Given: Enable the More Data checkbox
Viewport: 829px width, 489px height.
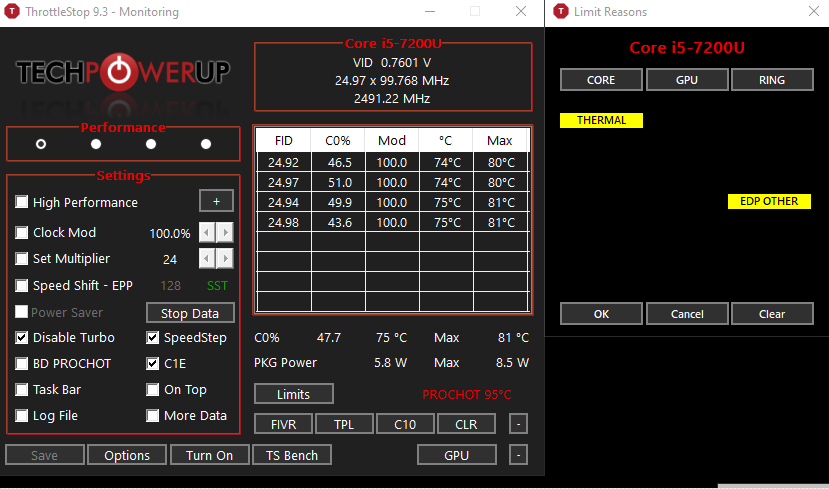Looking at the screenshot, I should (153, 416).
